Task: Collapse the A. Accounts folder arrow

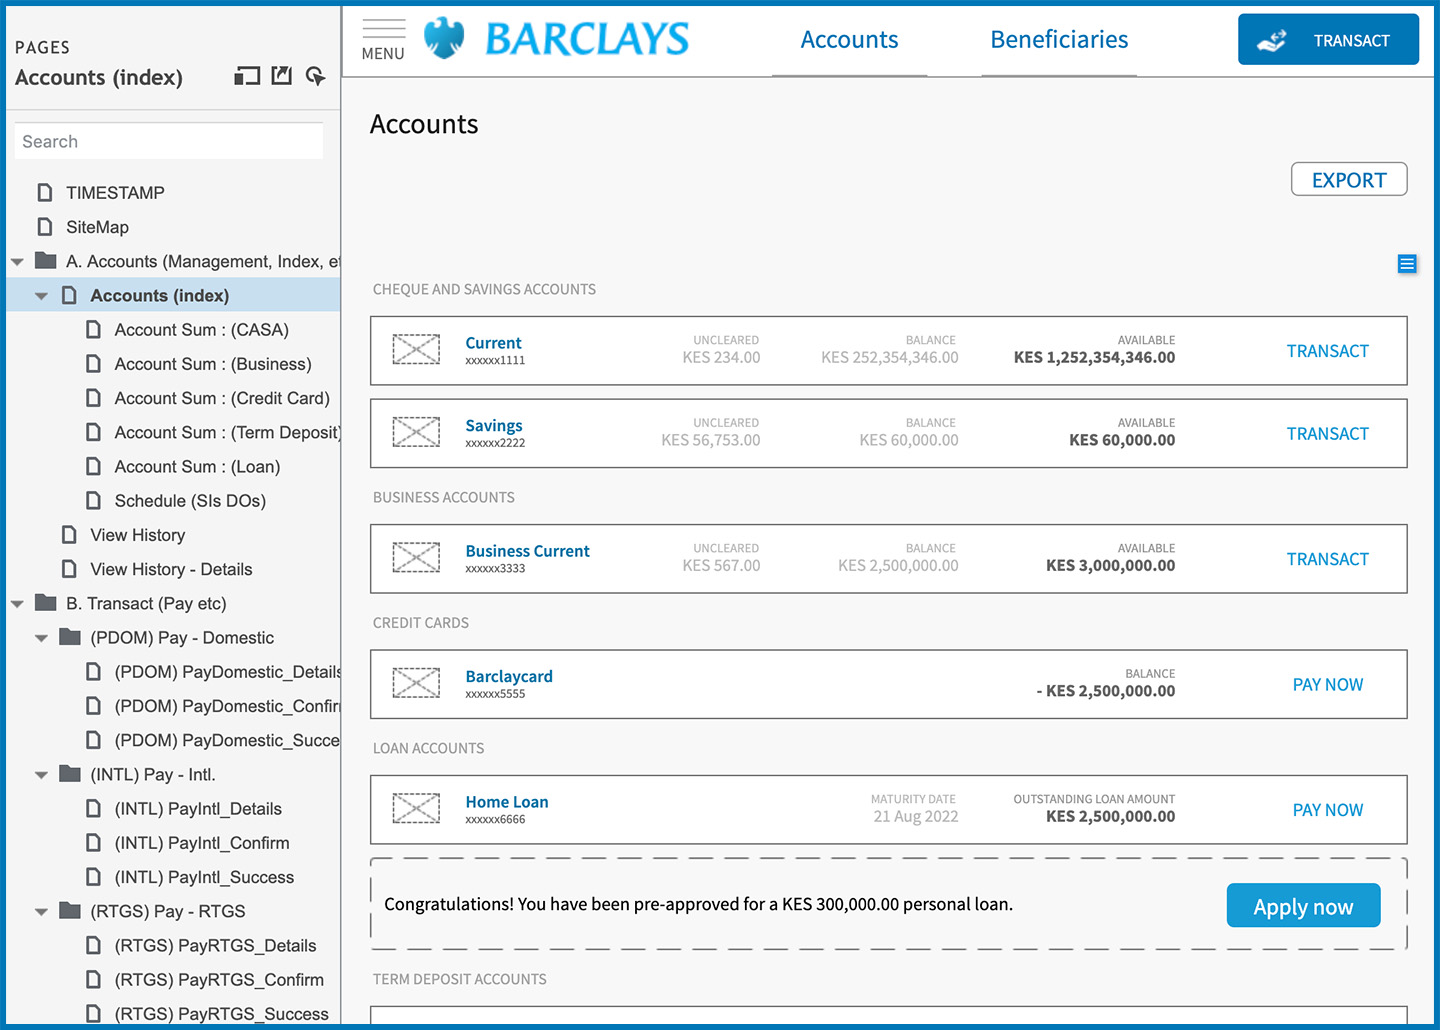Action: (17, 262)
